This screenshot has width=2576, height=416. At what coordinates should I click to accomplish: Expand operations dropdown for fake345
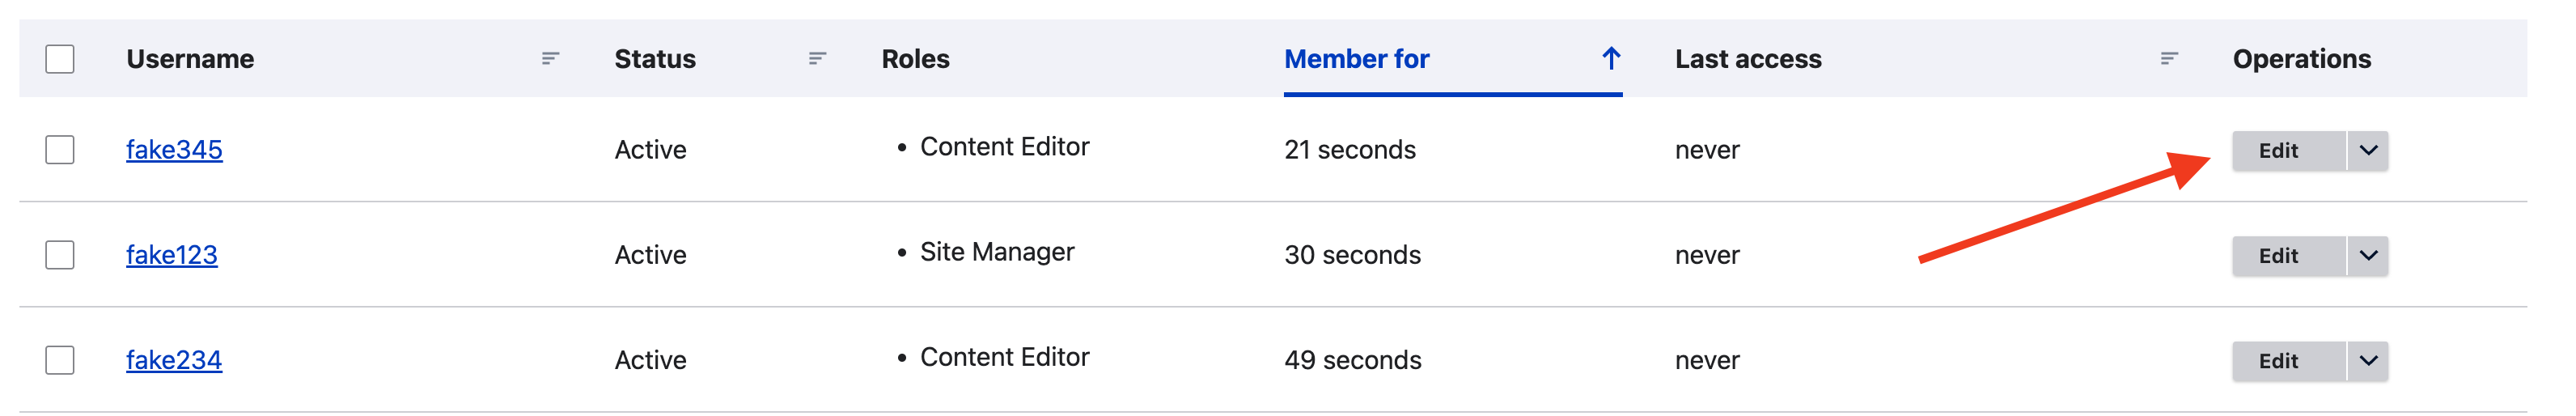[x=2367, y=151]
